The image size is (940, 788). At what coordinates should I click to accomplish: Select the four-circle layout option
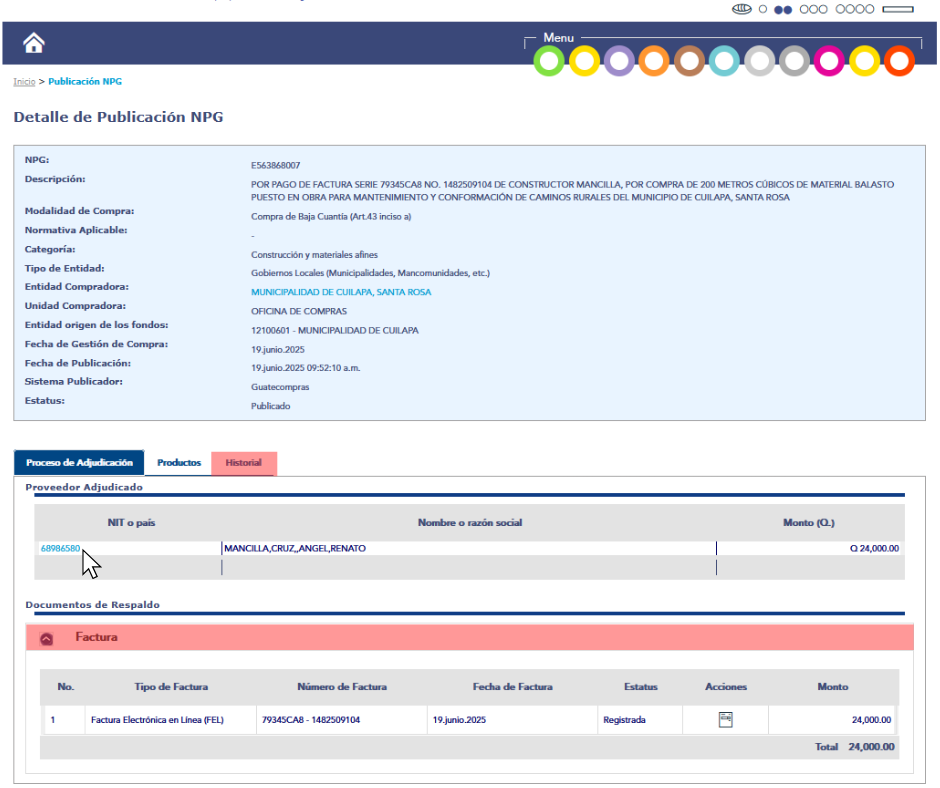[855, 9]
